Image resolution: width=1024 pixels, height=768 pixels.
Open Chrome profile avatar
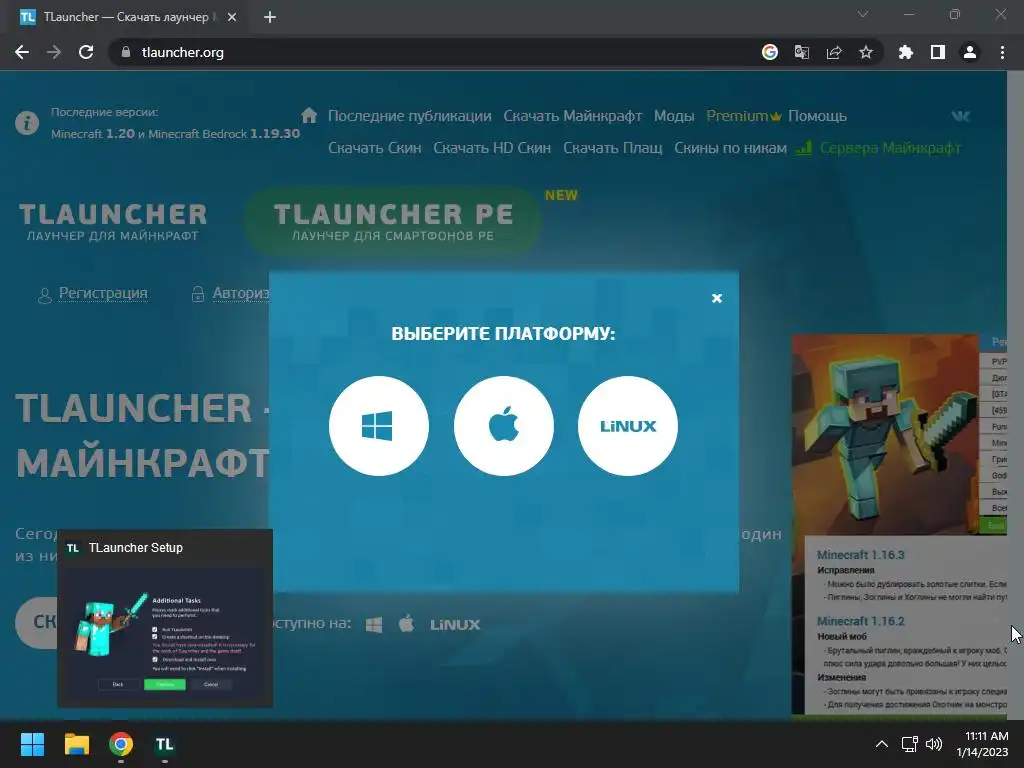click(970, 52)
